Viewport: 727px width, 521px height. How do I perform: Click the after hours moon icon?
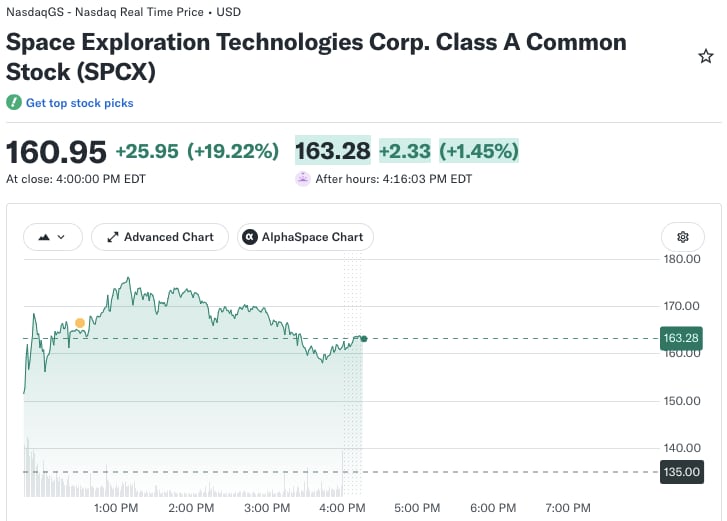tap(303, 179)
